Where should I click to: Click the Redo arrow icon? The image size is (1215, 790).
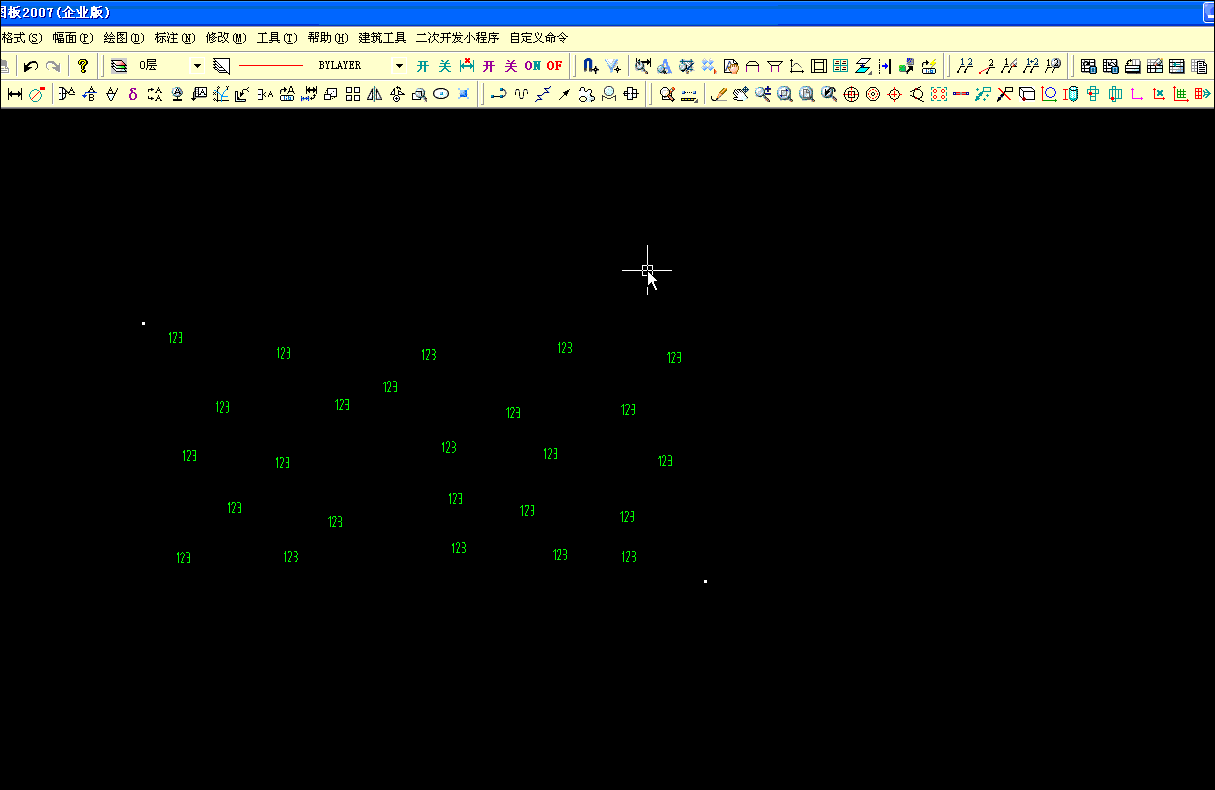pos(53,66)
